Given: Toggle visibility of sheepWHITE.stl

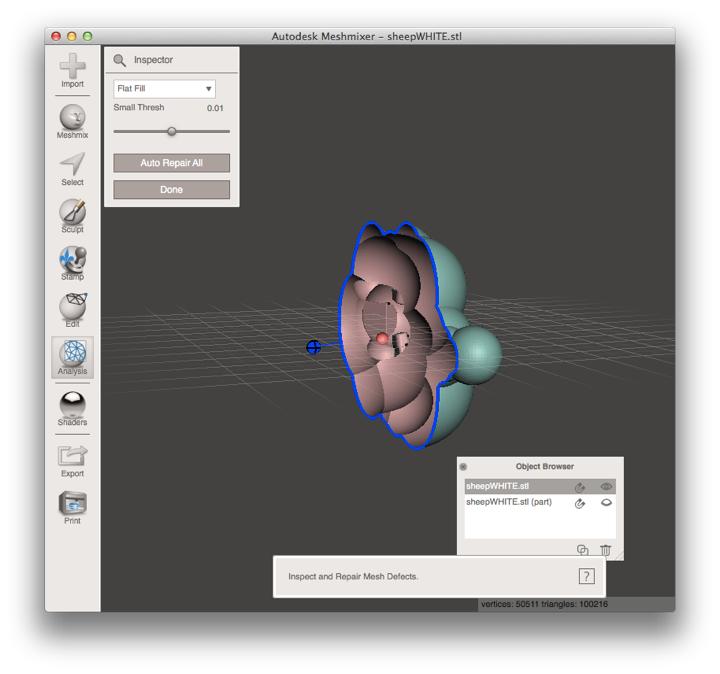Looking at the screenshot, I should 605,487.
